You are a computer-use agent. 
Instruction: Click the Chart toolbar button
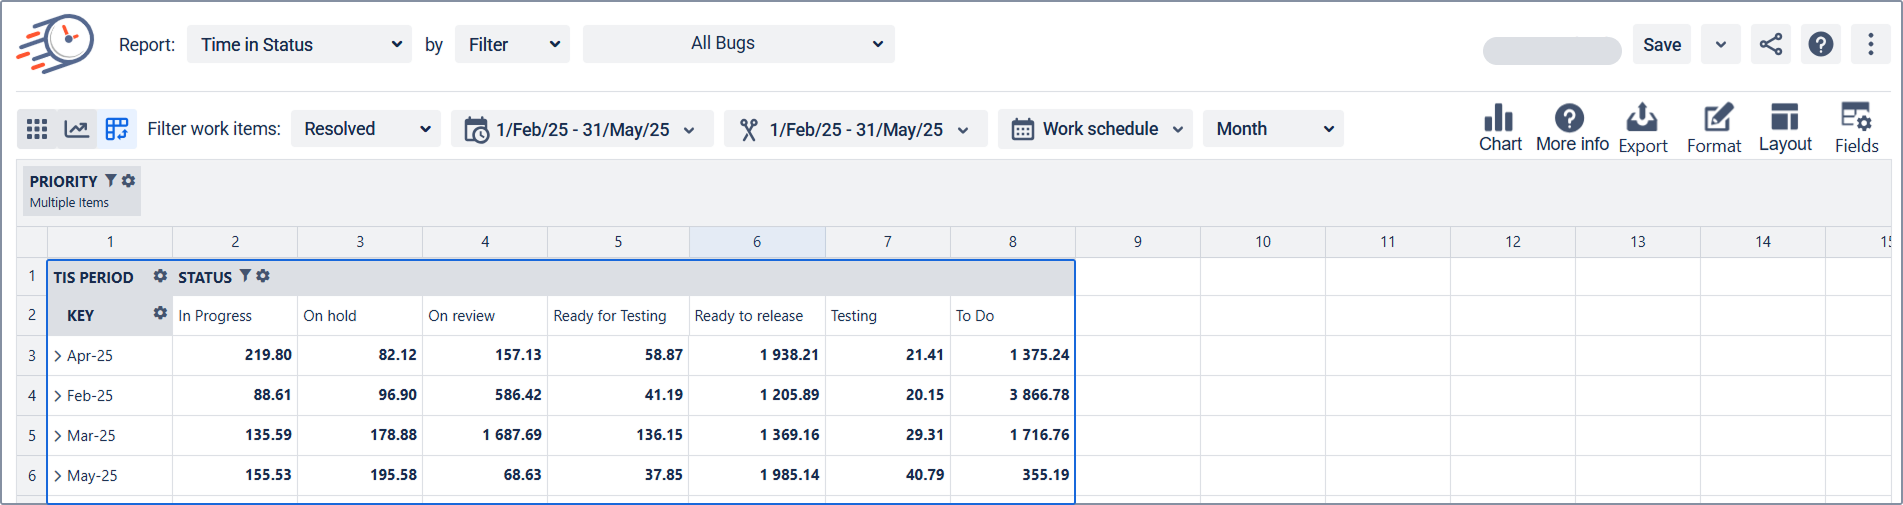[1500, 128]
